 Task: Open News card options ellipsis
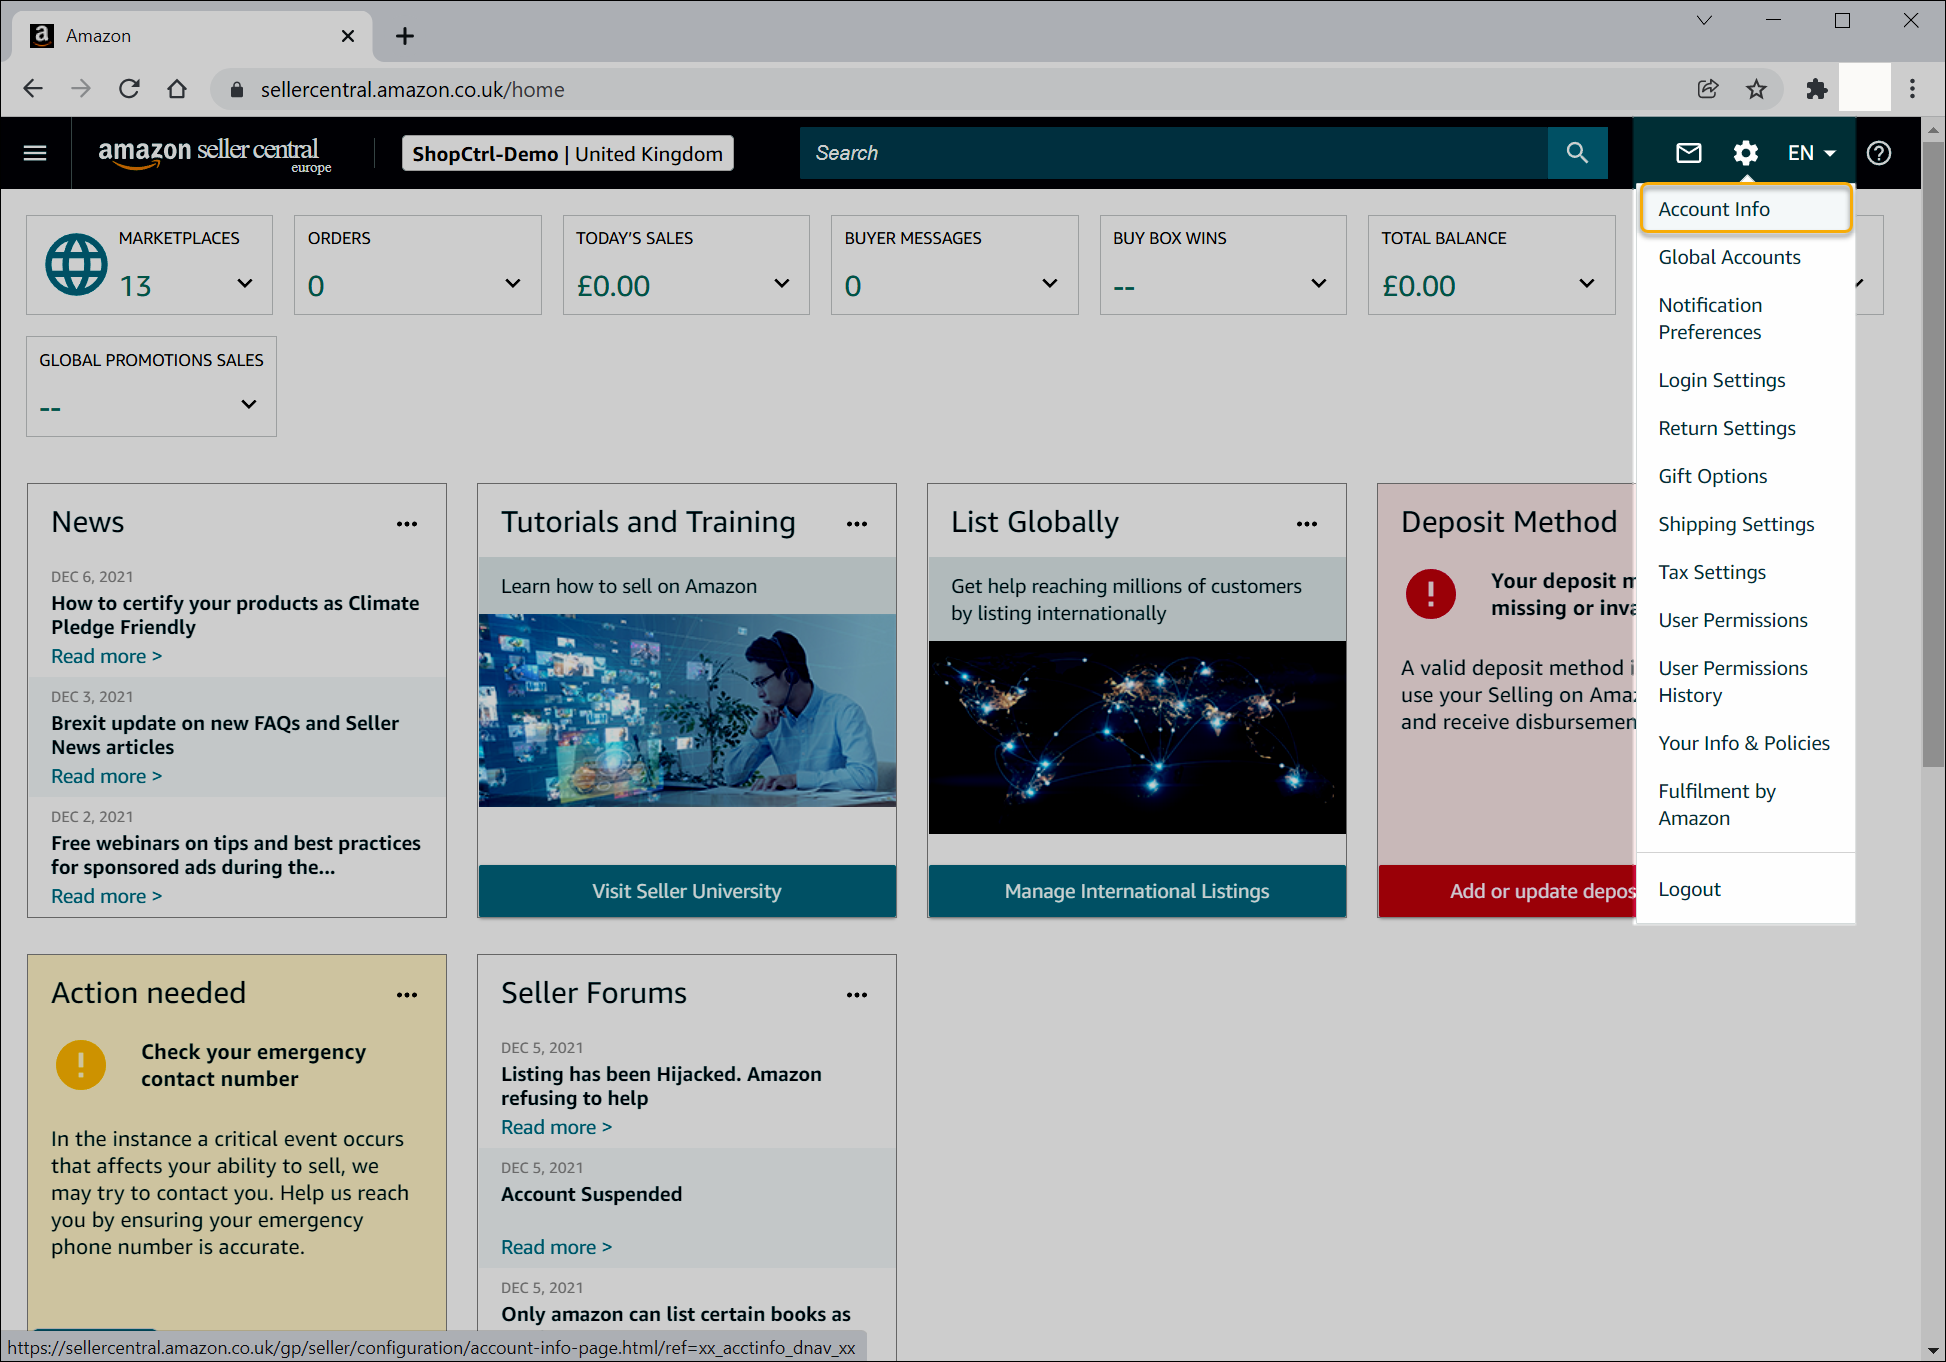click(407, 524)
